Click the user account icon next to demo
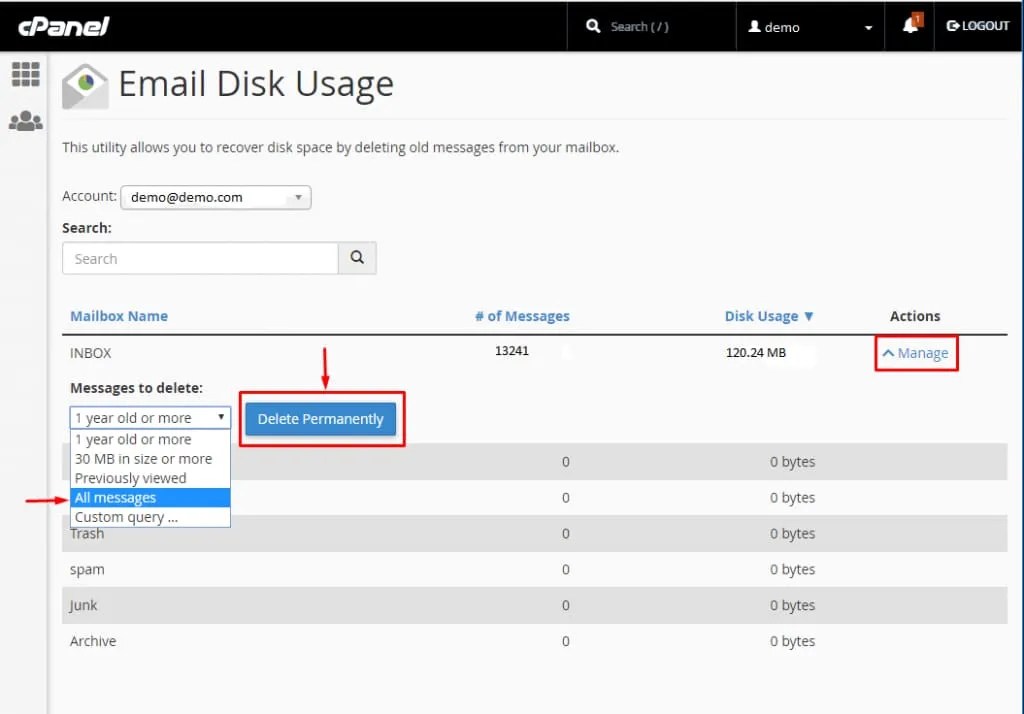 point(753,27)
